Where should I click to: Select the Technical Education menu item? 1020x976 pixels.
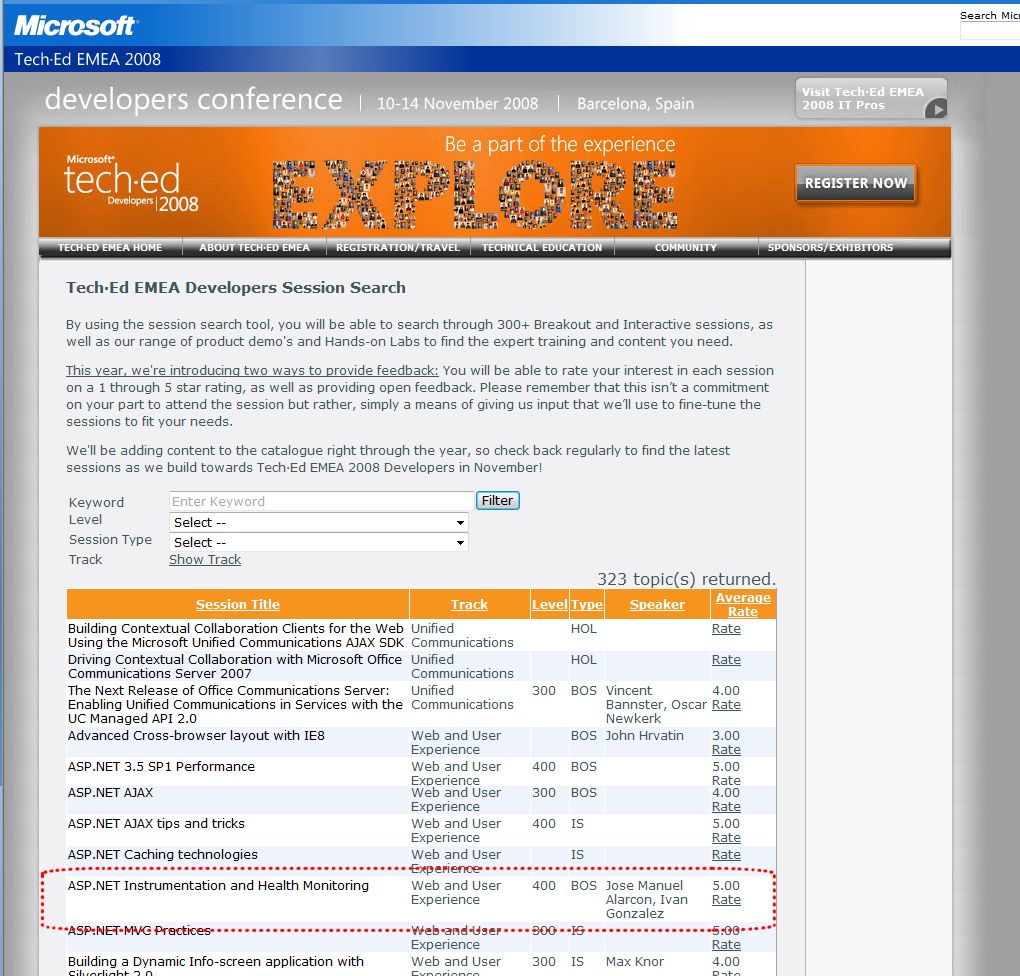tap(542, 247)
